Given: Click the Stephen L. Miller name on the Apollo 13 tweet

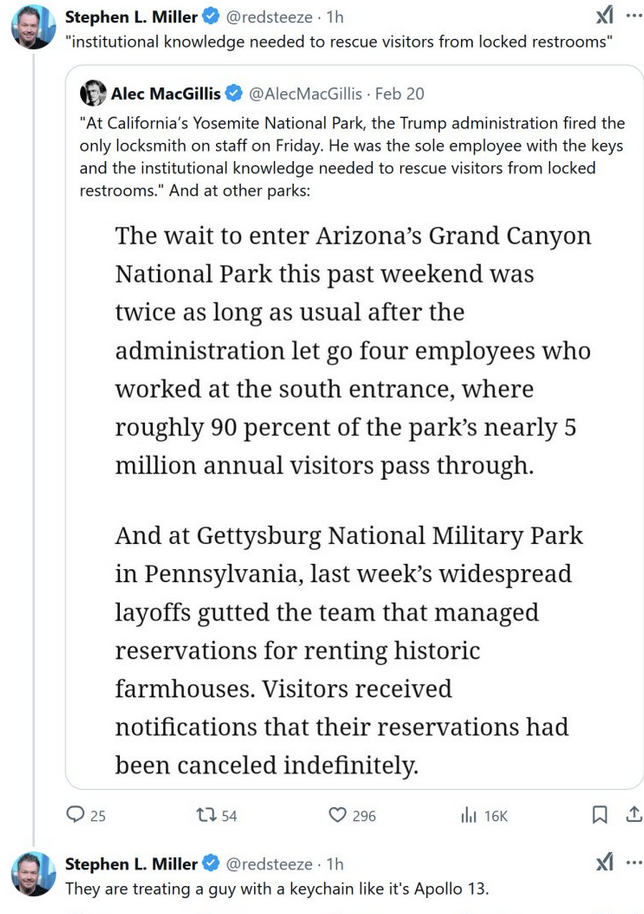Looking at the screenshot, I should pos(130,863).
